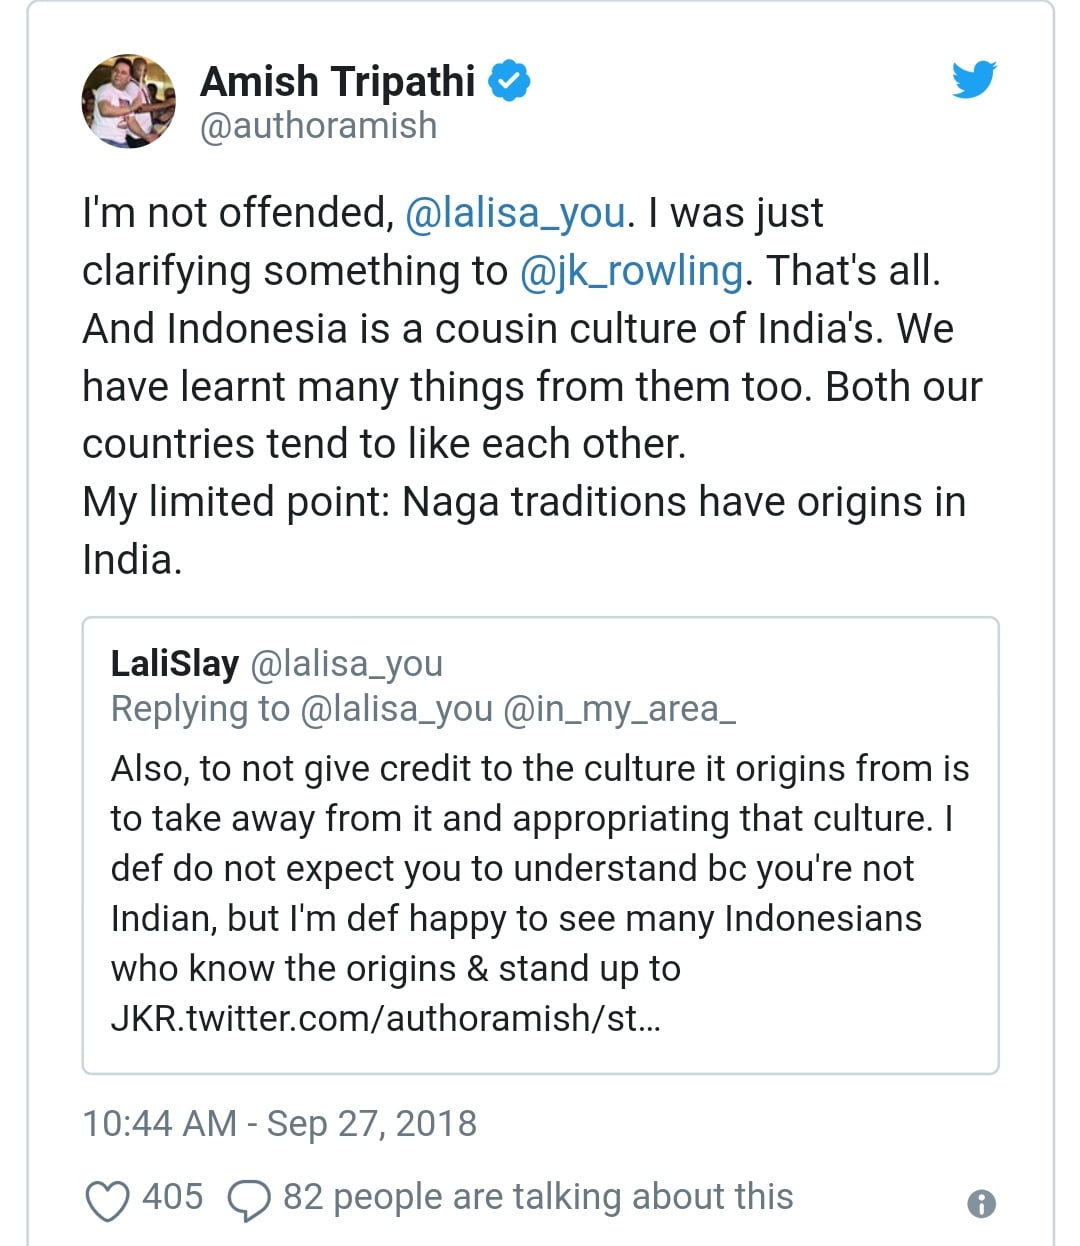Click the 405 likes count
Image resolution: width=1080 pixels, height=1246 pixels.
[x=172, y=1197]
